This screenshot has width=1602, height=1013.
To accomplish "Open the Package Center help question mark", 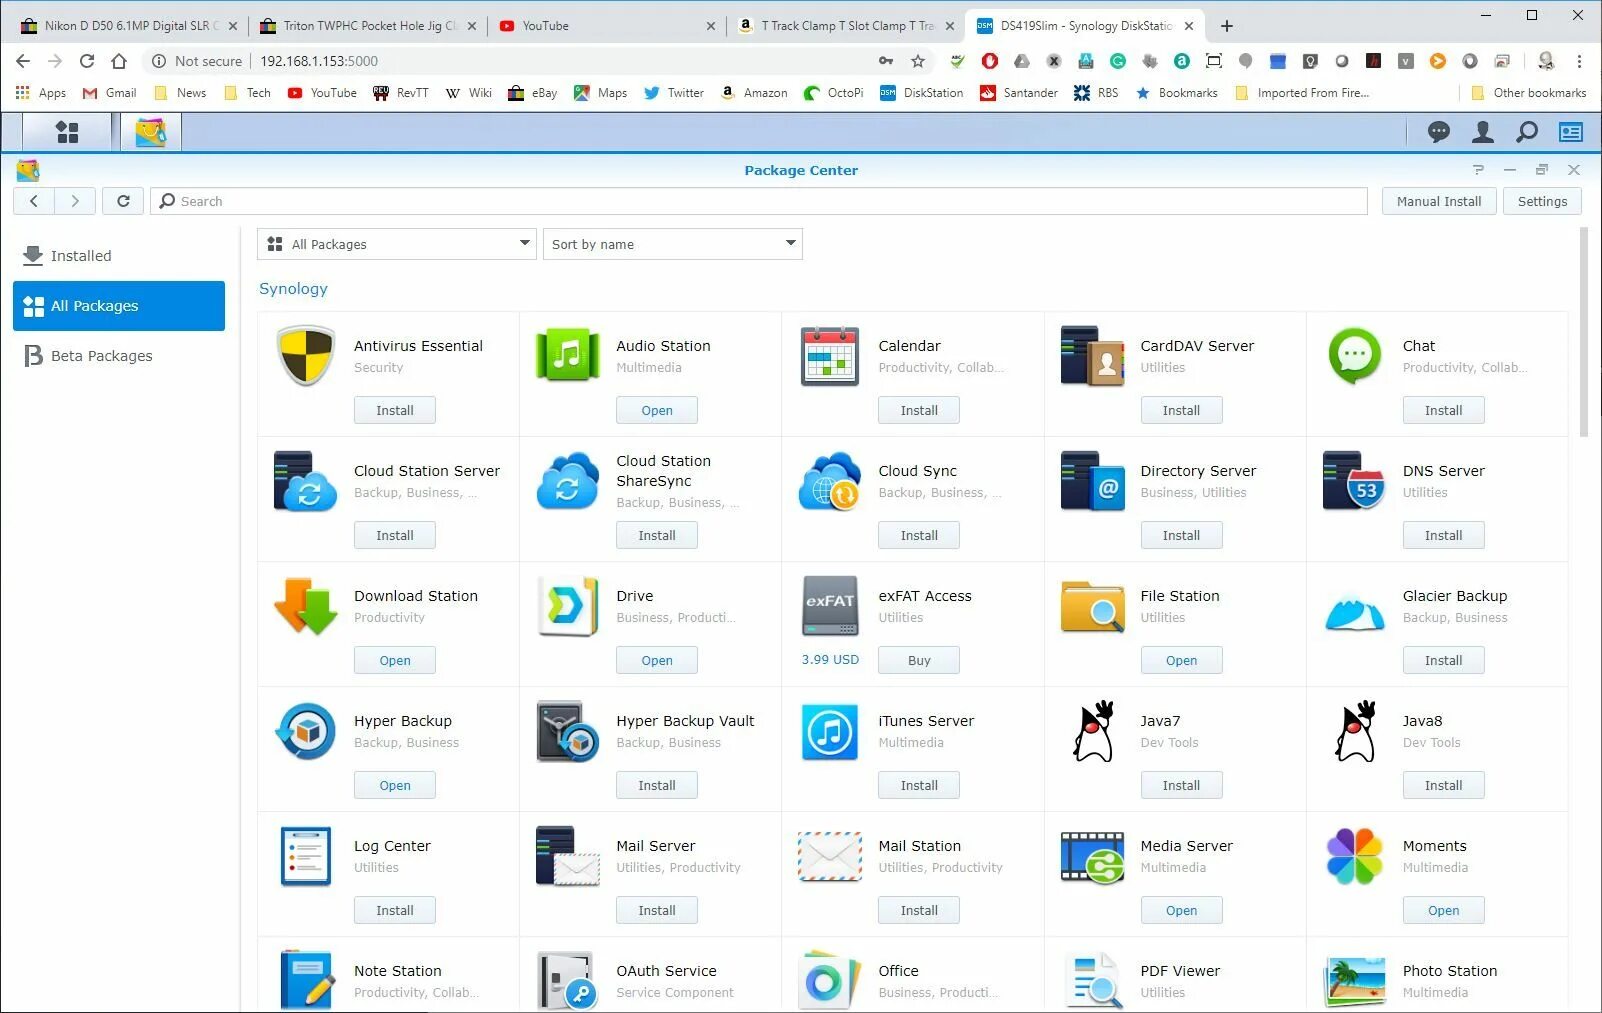I will click(x=1478, y=170).
